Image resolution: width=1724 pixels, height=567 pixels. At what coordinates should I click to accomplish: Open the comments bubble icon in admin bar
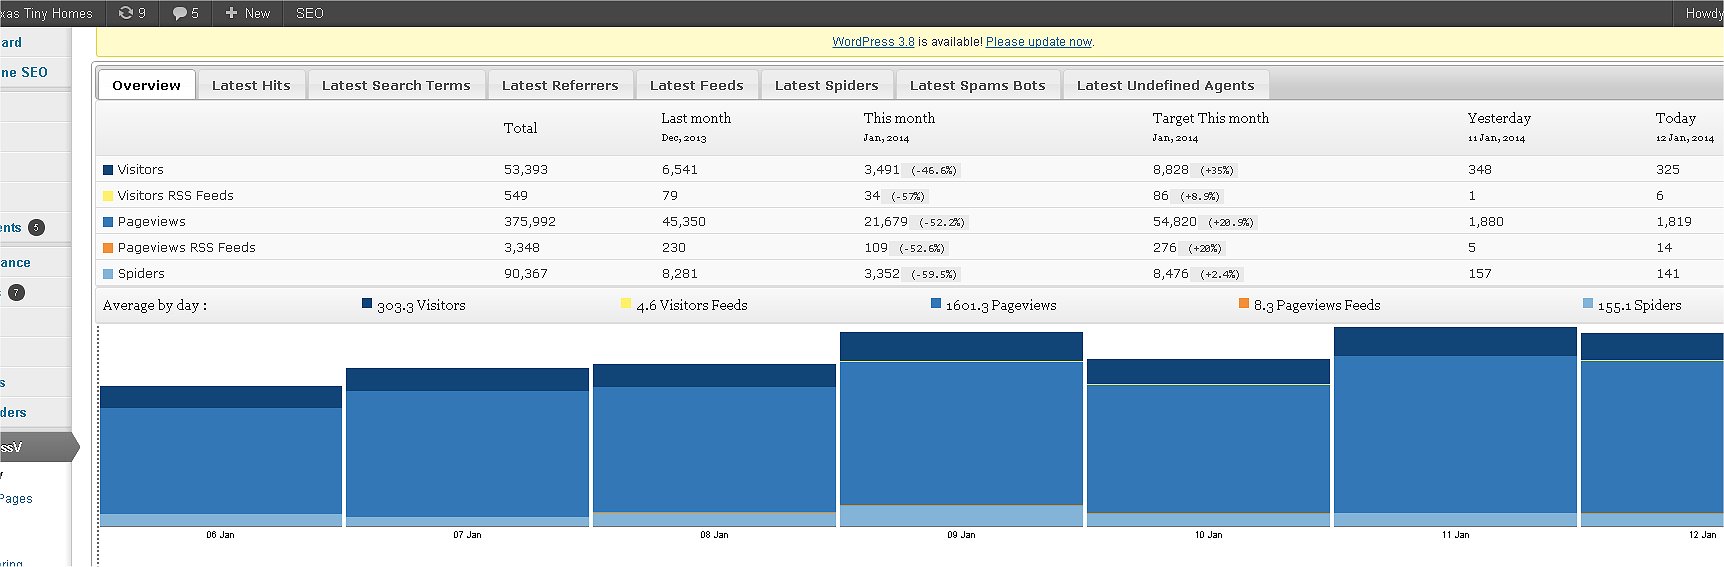[x=180, y=13]
